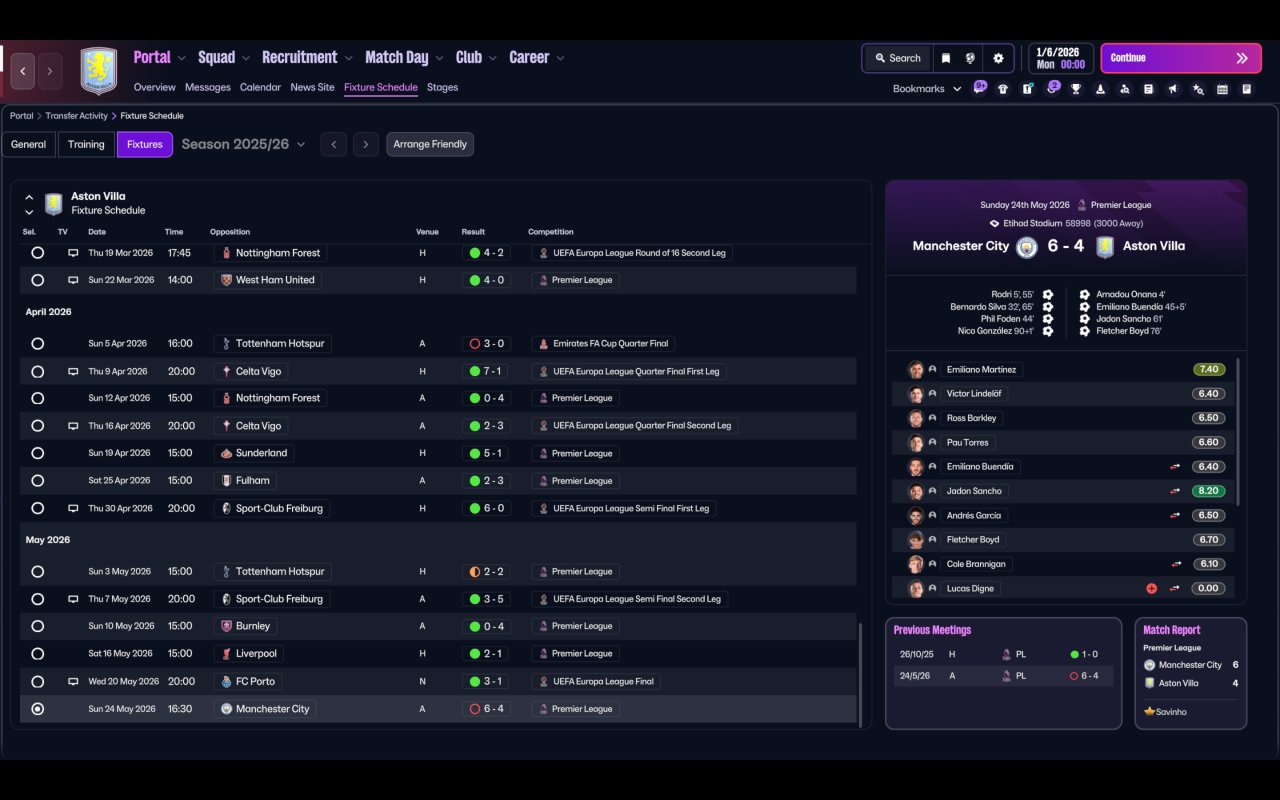Open the bookmark icon next to Search
This screenshot has height=800, width=1280.
tap(945, 58)
